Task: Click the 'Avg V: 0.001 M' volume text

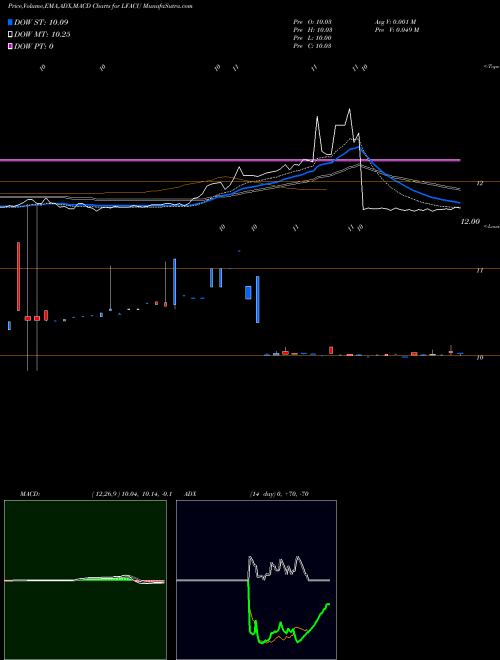Action: point(396,22)
